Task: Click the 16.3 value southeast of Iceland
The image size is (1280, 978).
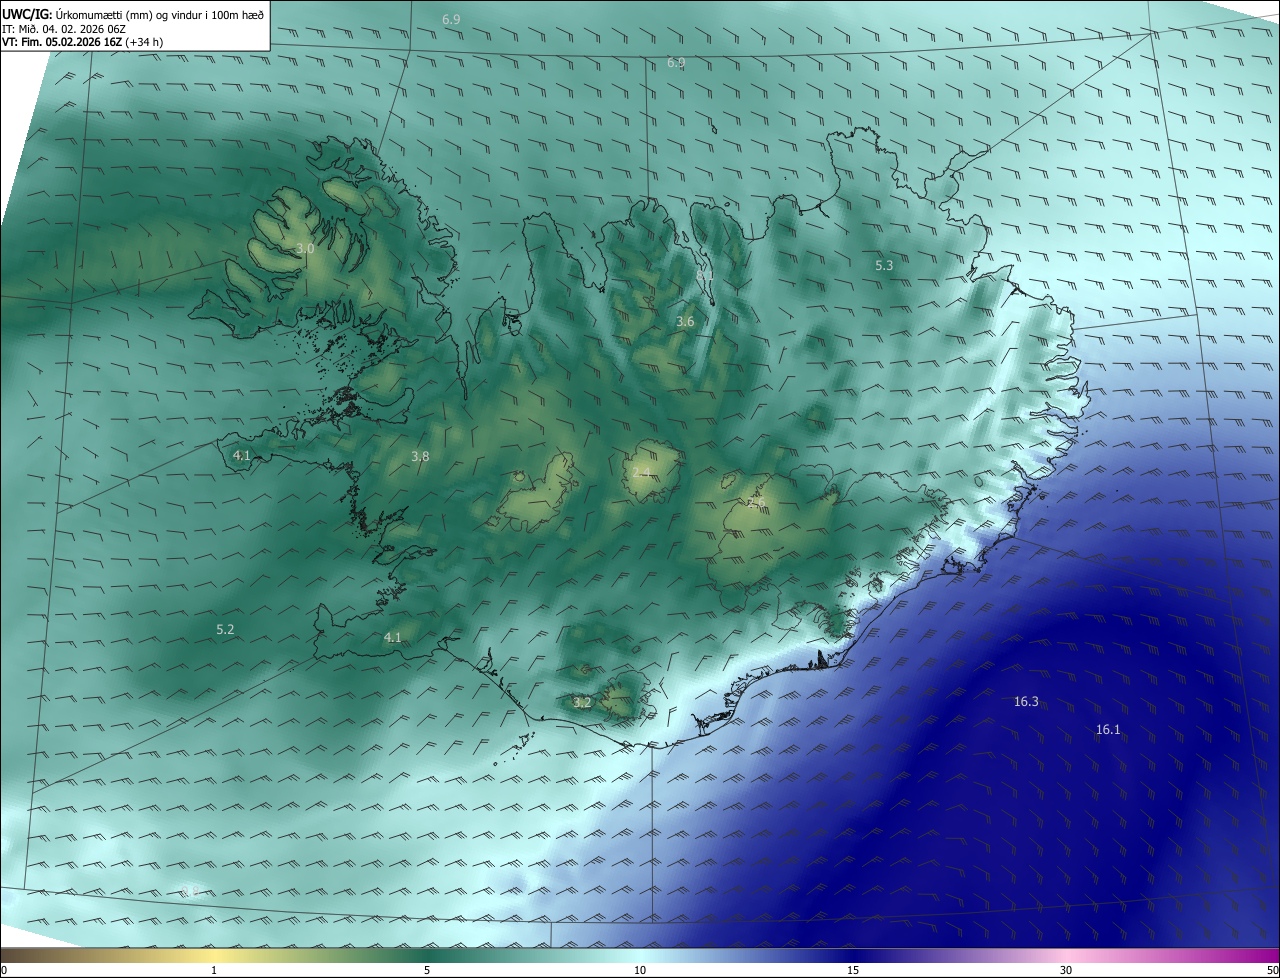Action: click(1026, 702)
